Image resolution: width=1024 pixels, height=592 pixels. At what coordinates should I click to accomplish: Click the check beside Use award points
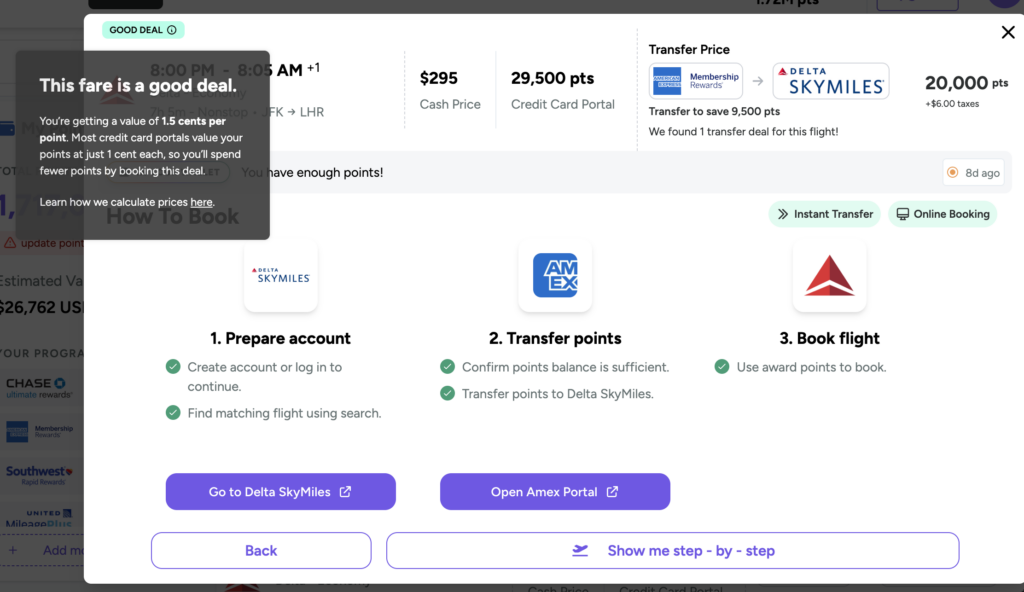point(722,367)
